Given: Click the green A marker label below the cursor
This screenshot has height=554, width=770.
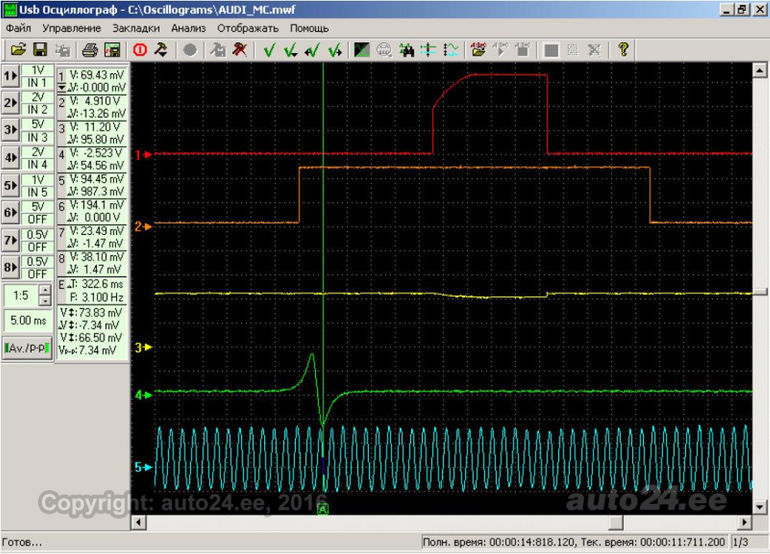Looking at the screenshot, I should (x=323, y=509).
